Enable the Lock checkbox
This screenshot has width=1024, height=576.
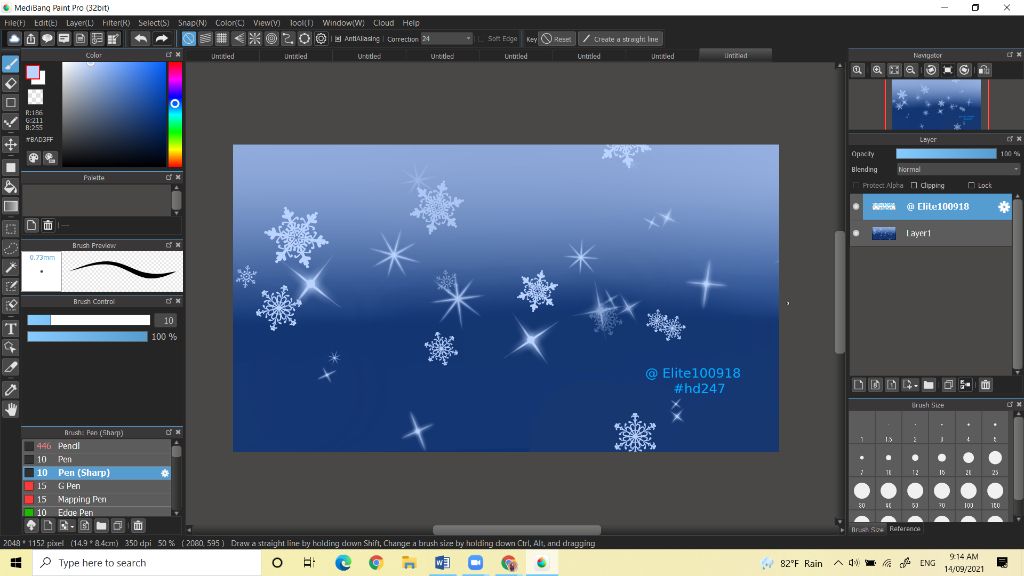tap(971, 185)
